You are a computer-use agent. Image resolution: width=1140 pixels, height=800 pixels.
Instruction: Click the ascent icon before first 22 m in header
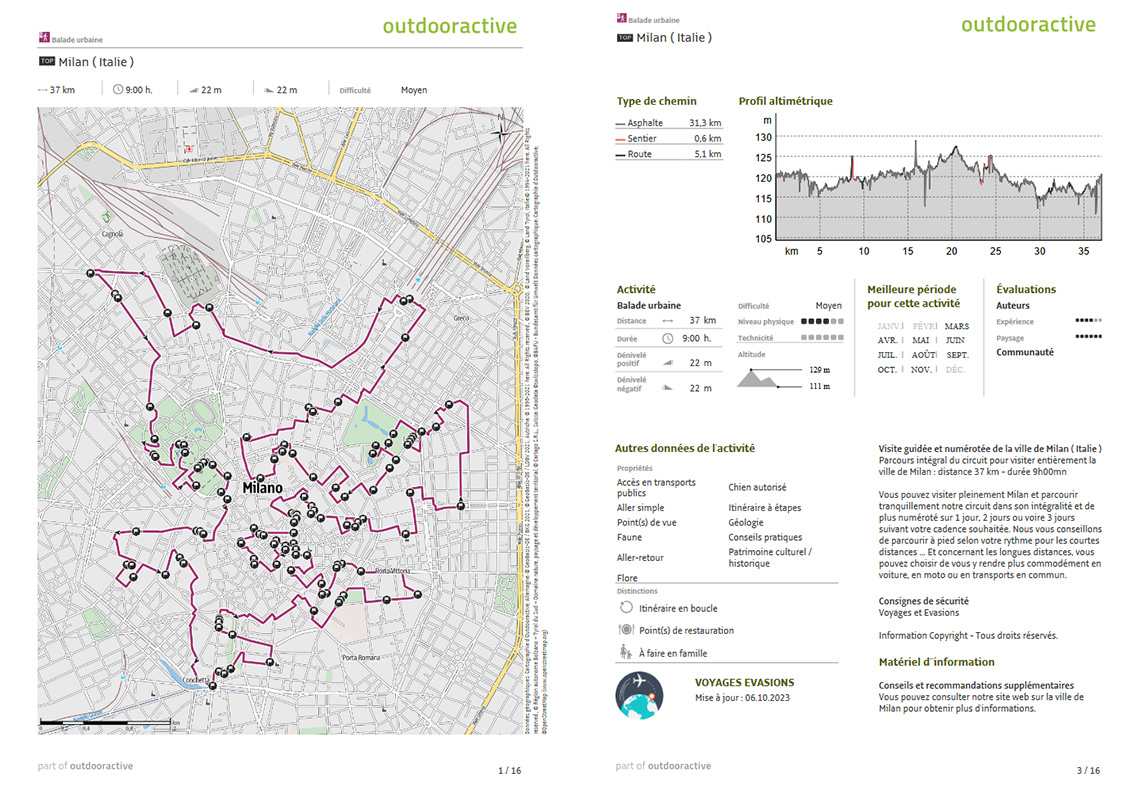click(193, 90)
